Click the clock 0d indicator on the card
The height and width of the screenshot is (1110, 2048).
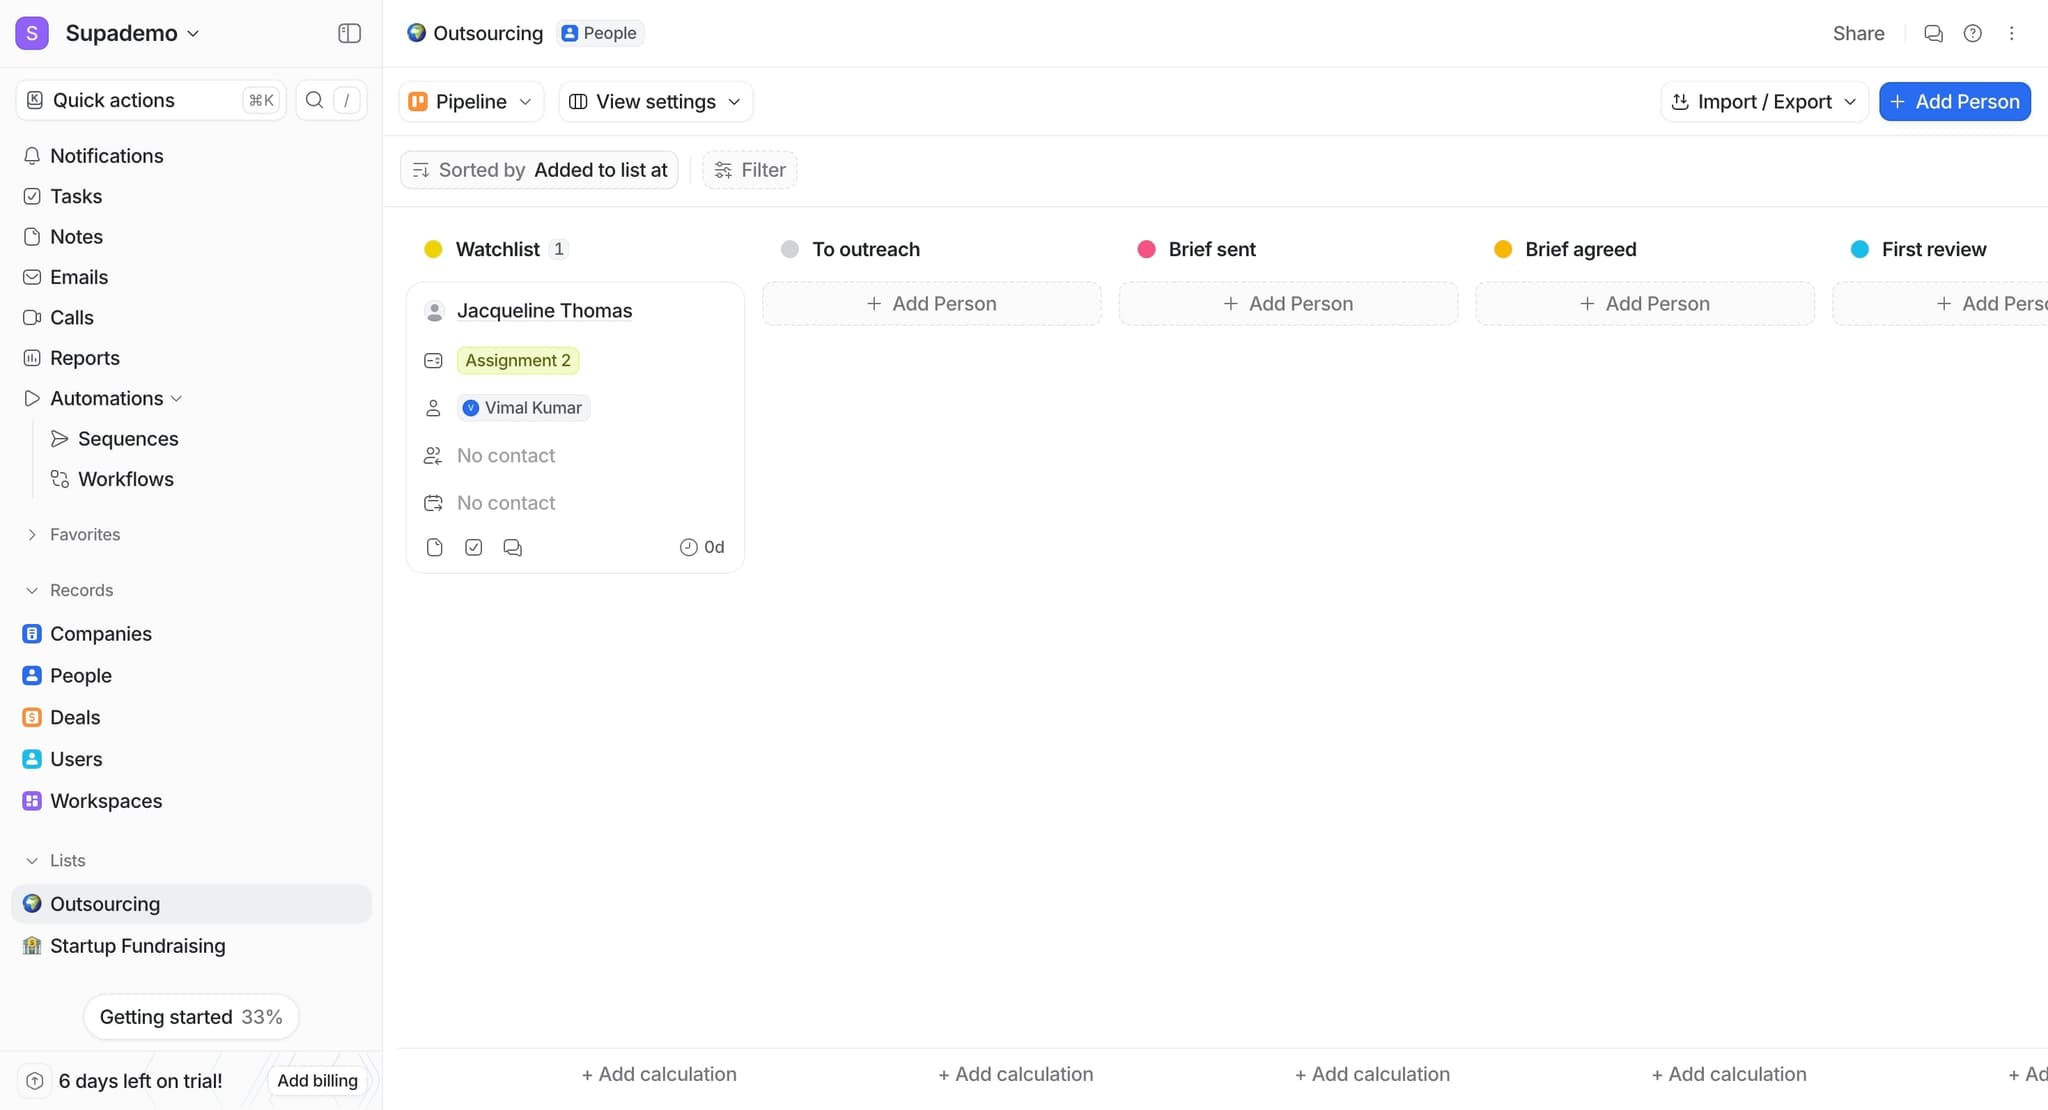coord(701,547)
